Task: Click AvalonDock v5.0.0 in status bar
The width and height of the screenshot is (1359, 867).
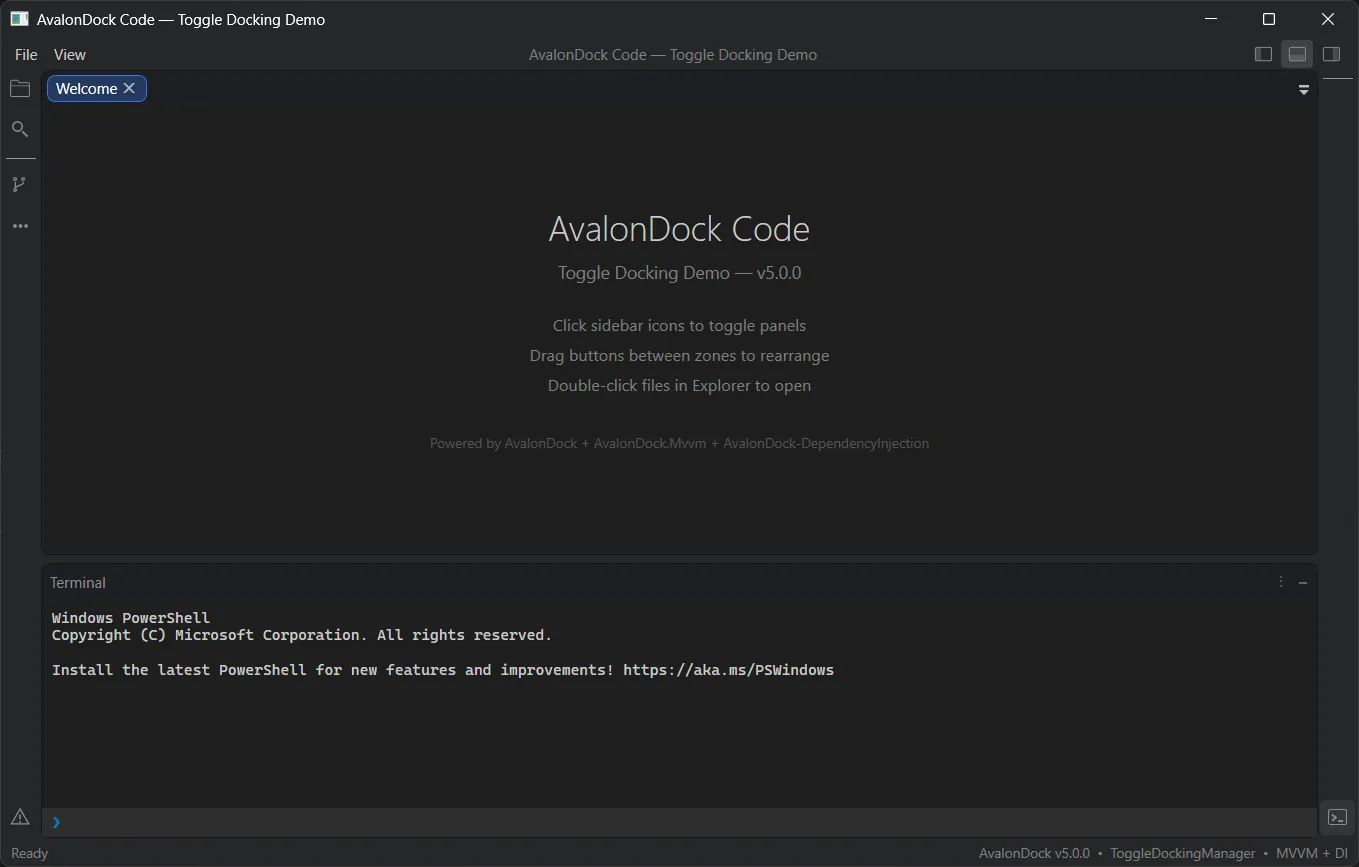Action: pyautogui.click(x=1034, y=853)
